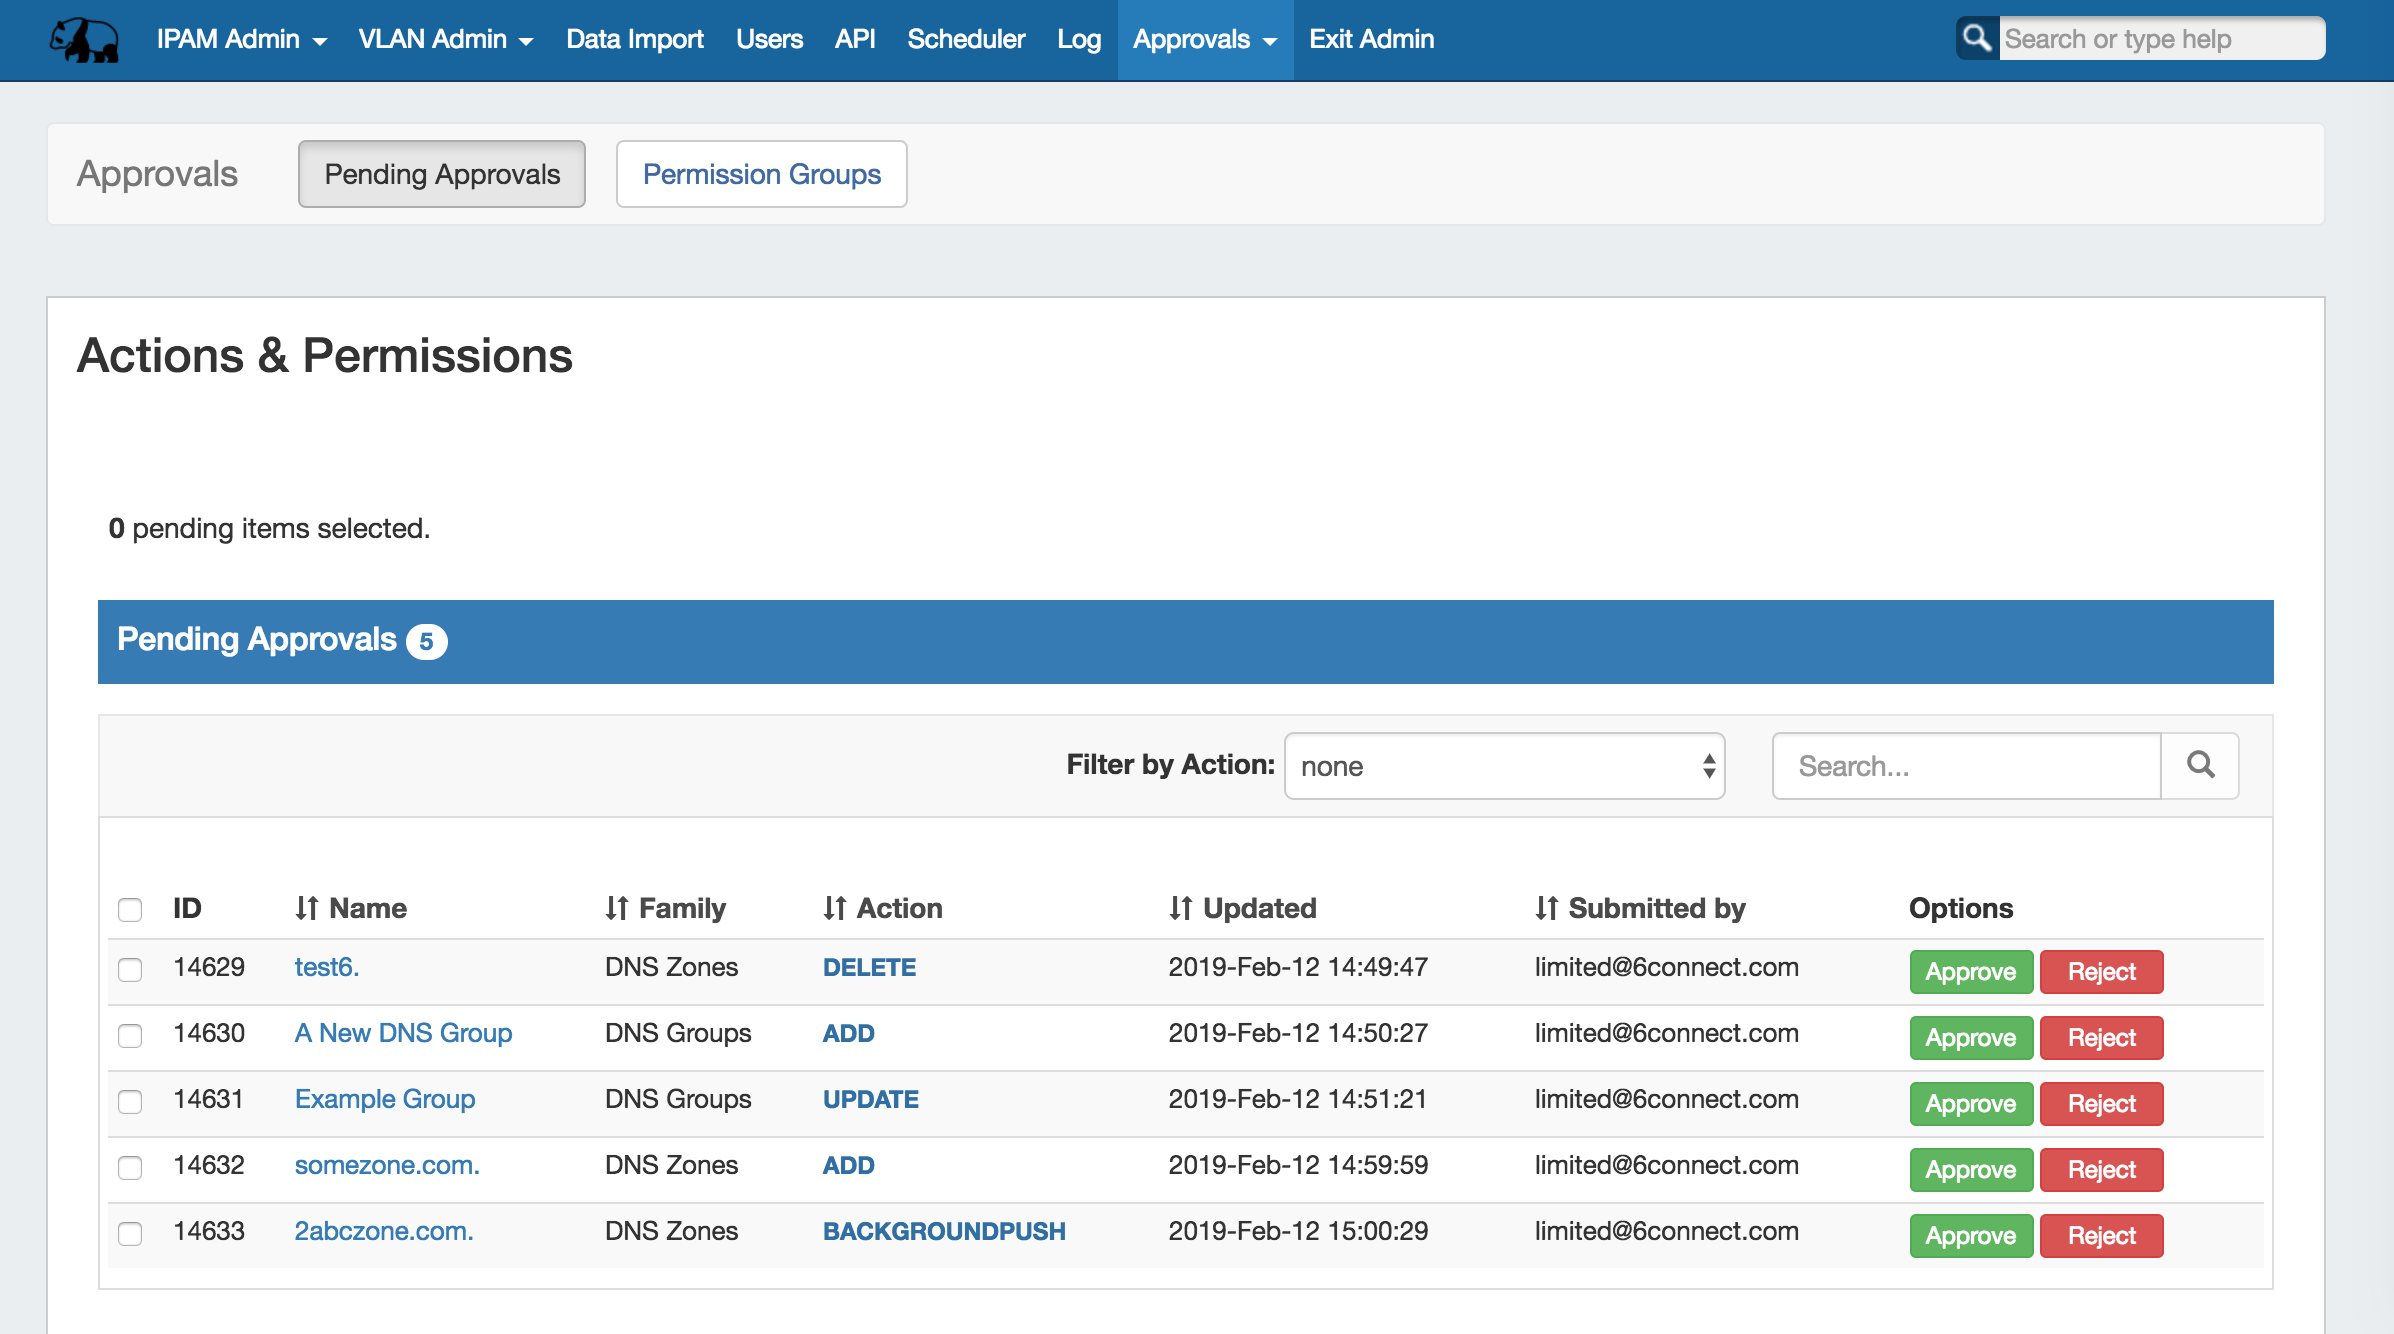Image resolution: width=2394 pixels, height=1334 pixels.
Task: Expand the IPAM Admin menu
Action: coord(241,39)
